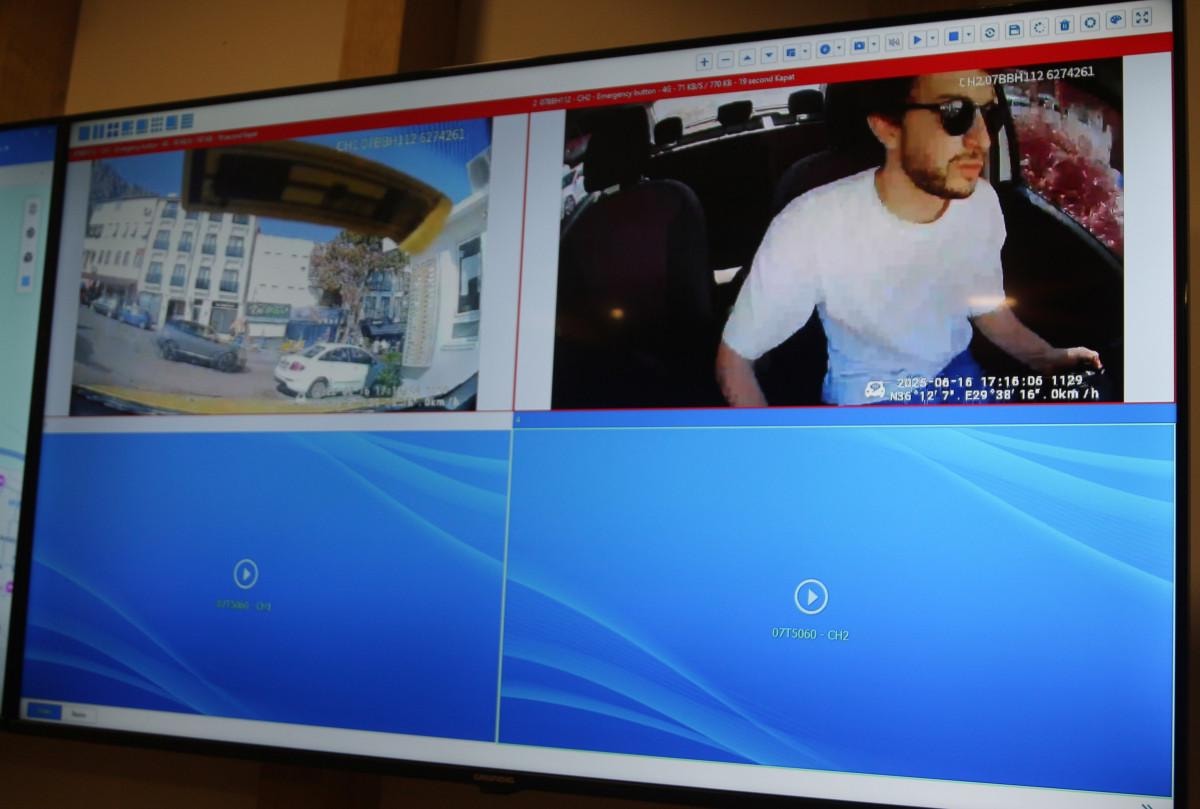The height and width of the screenshot is (809, 1200).
Task: Click the minus zoom-out icon in toolbar
Action: (726, 59)
